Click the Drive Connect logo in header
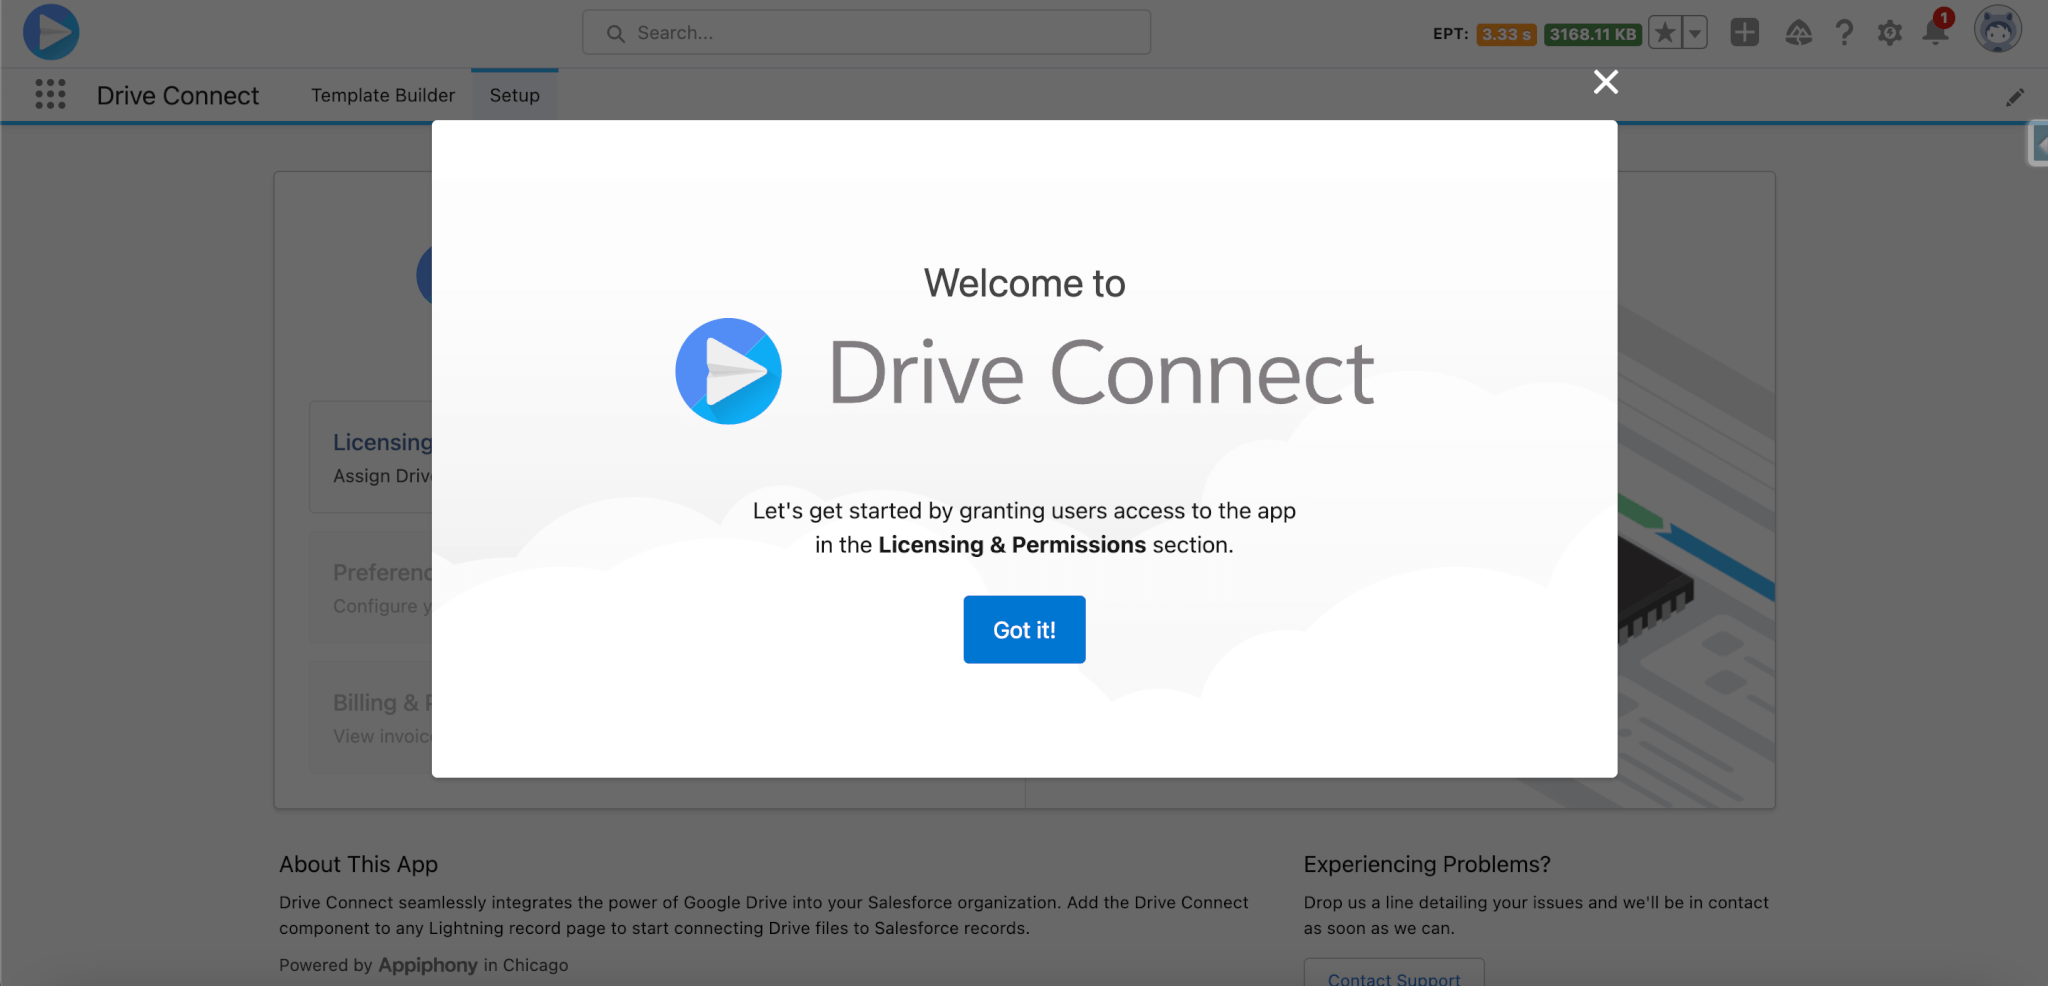2048x986 pixels. coord(51,32)
